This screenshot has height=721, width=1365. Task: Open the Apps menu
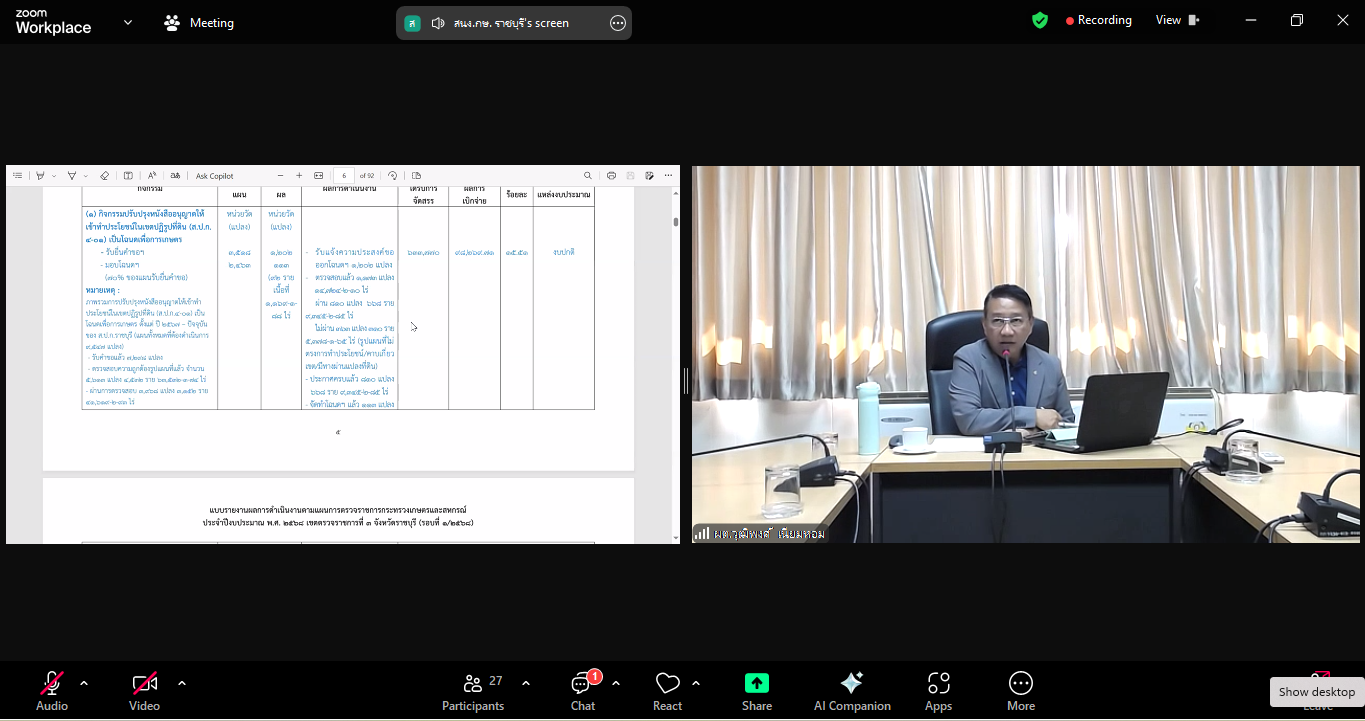(938, 690)
